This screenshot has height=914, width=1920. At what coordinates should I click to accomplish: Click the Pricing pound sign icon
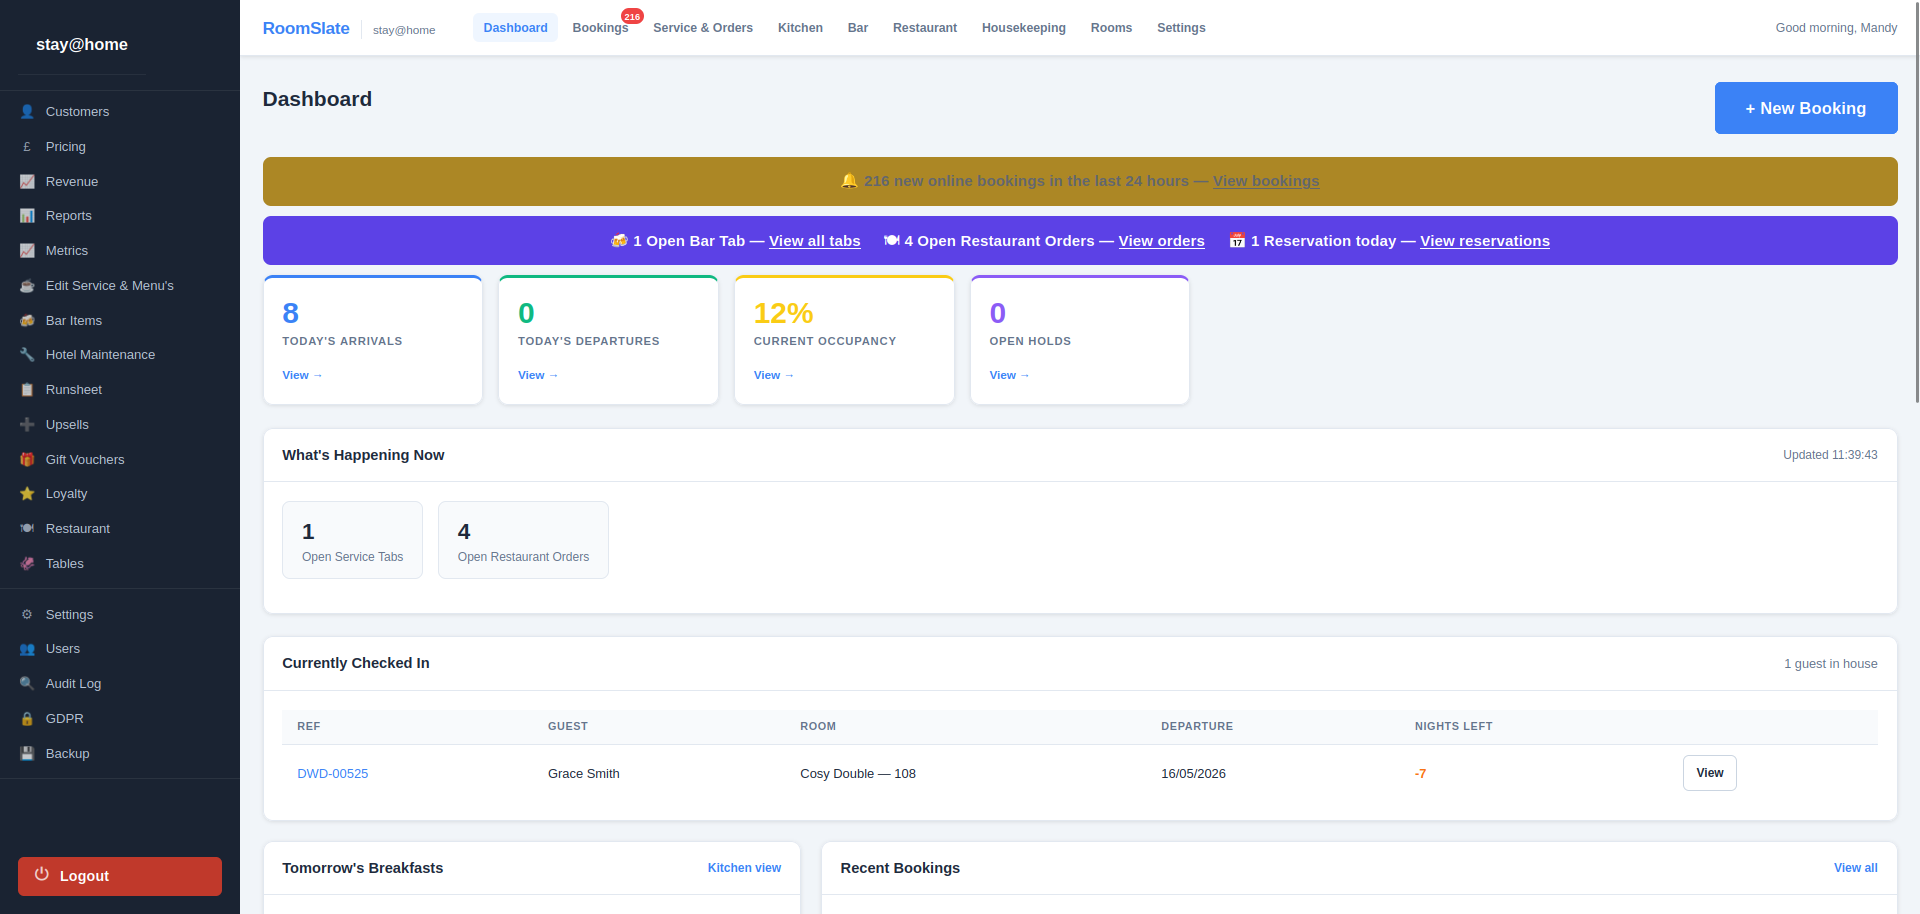click(27, 147)
